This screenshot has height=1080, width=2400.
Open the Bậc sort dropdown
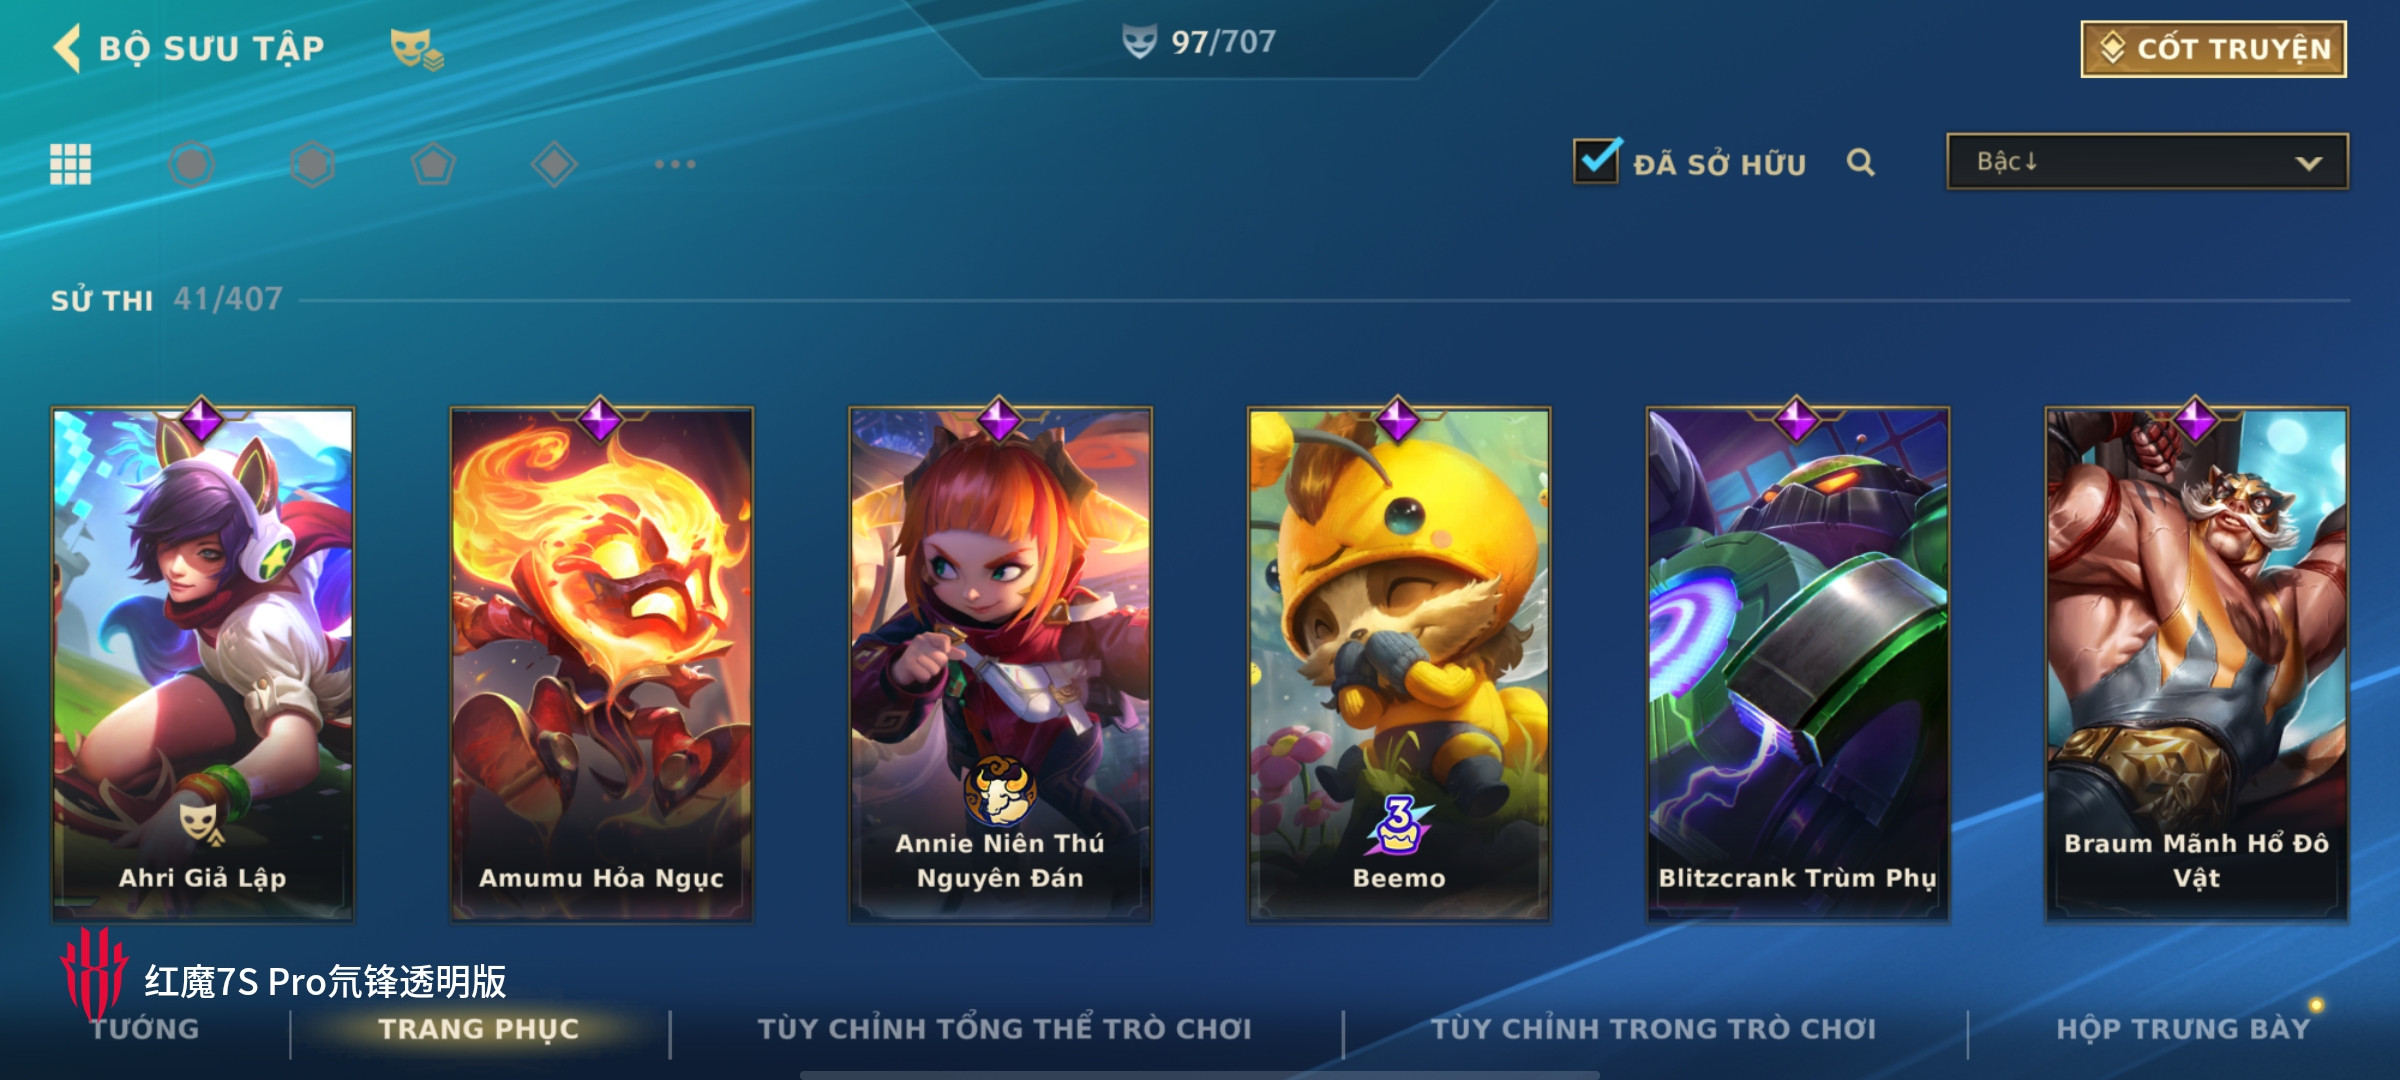(x=2147, y=162)
